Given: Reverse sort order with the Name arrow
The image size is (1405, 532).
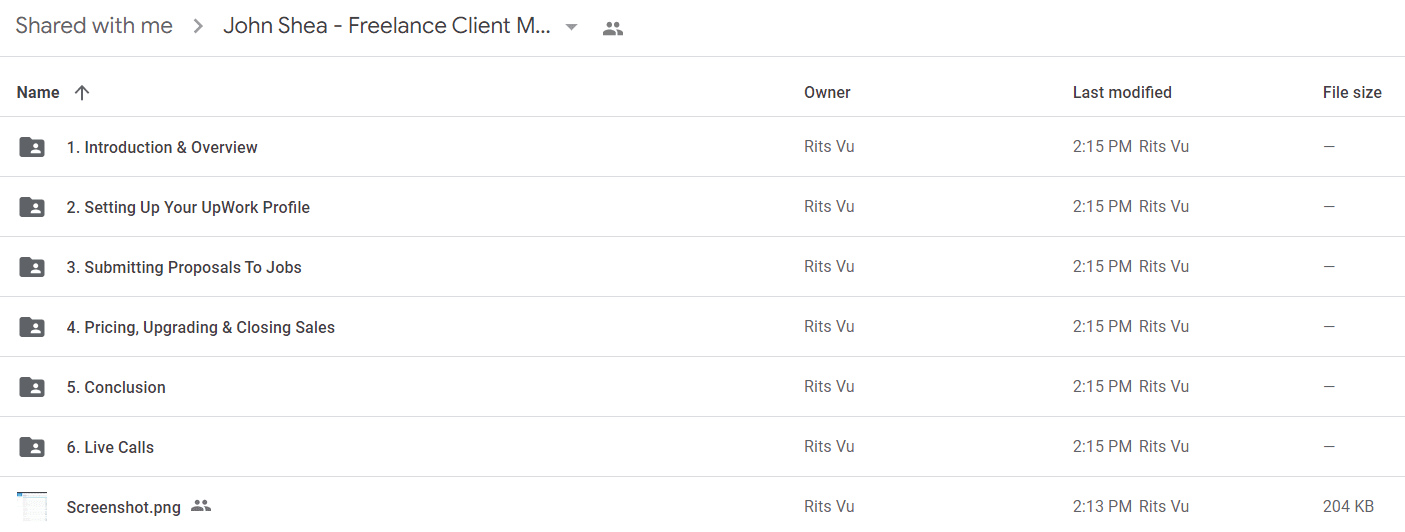Looking at the screenshot, I should coord(82,92).
